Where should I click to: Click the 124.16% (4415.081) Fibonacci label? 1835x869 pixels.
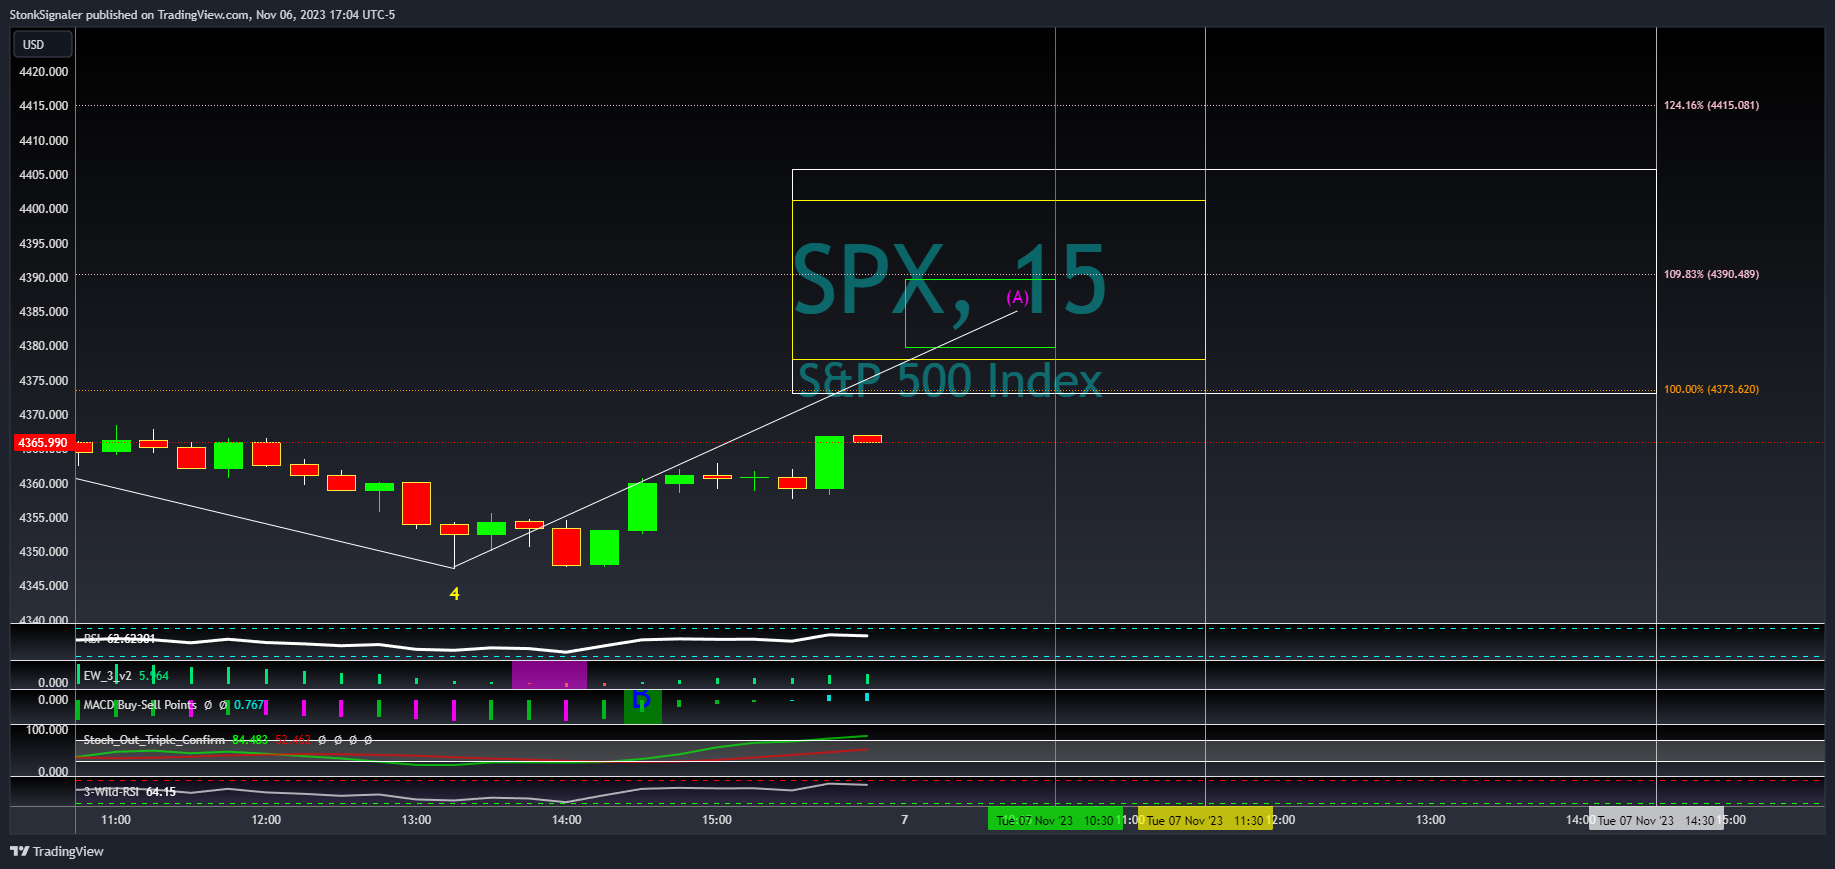[x=1711, y=105]
